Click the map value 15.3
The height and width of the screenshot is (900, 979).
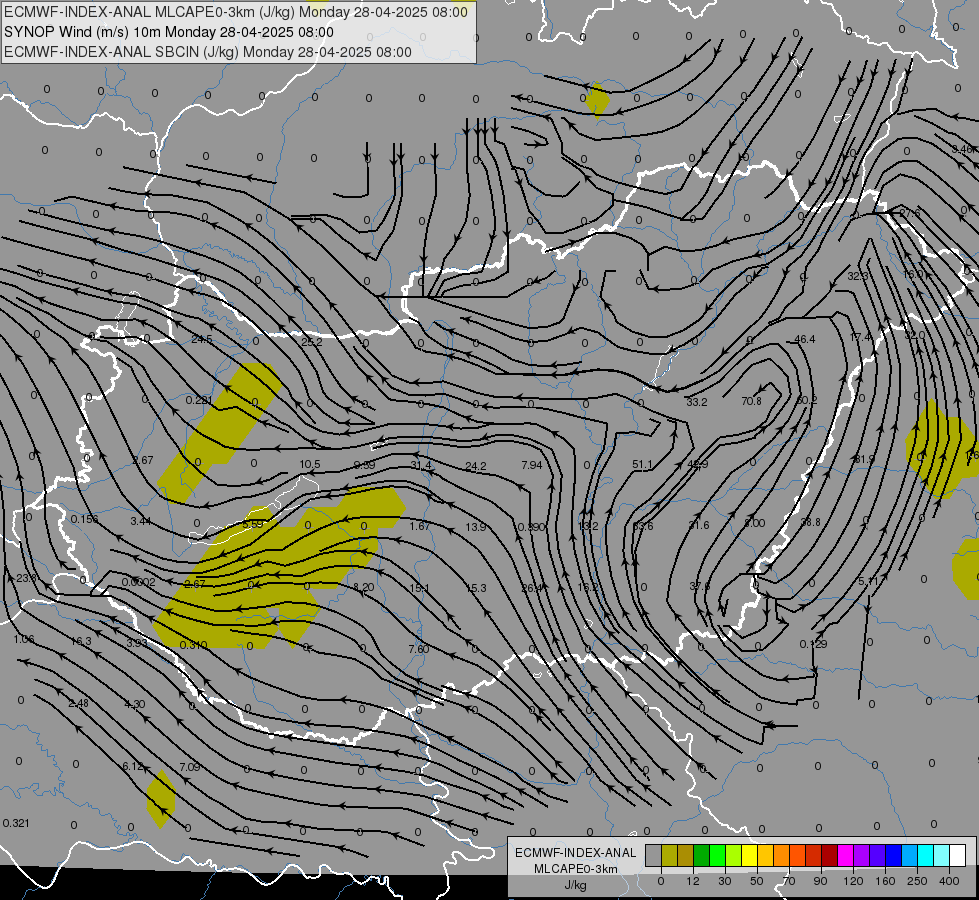point(476,588)
